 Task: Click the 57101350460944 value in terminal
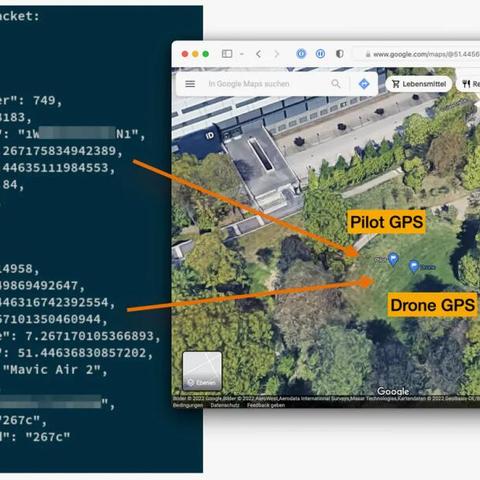(50, 319)
